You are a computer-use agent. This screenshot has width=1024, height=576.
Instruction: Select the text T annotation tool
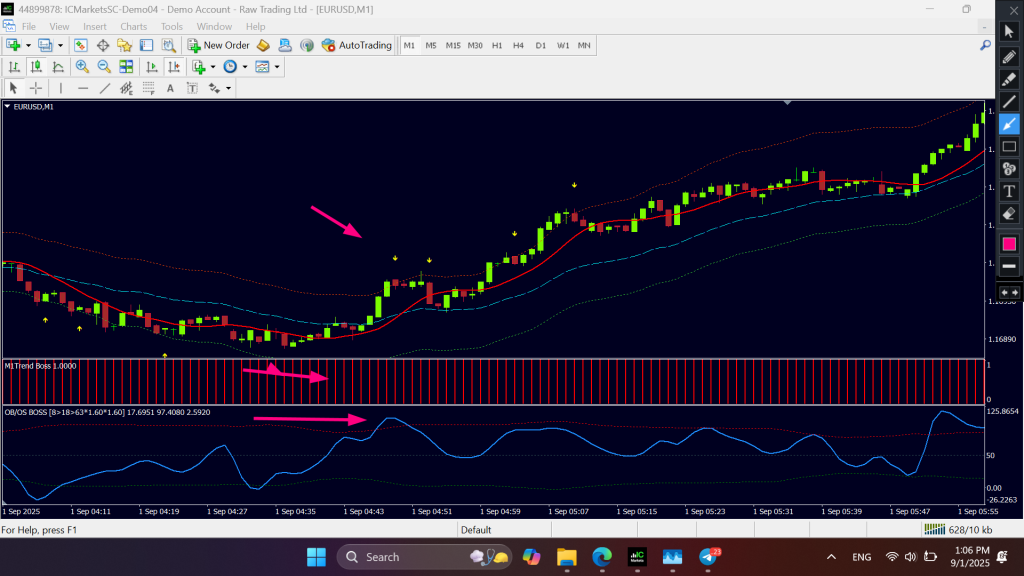1009,191
